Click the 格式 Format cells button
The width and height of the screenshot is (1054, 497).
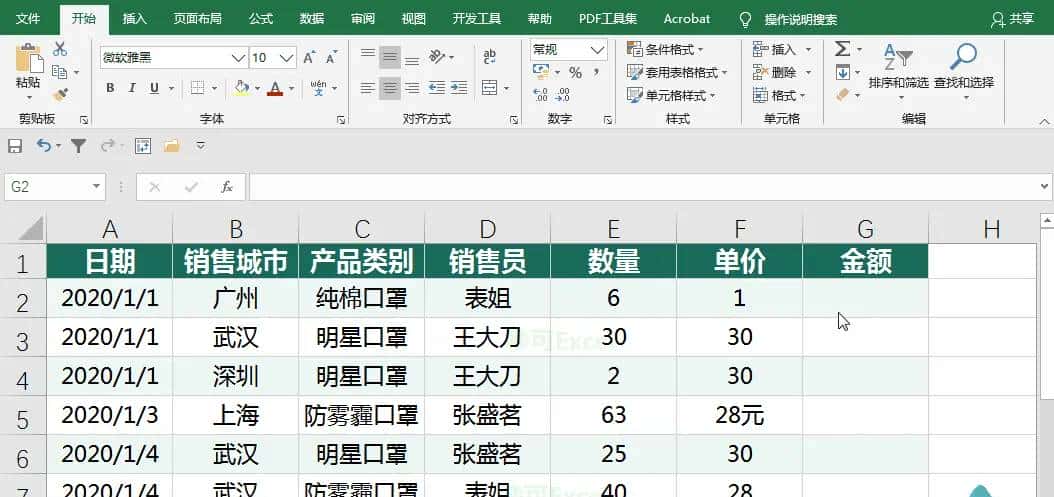click(781, 95)
